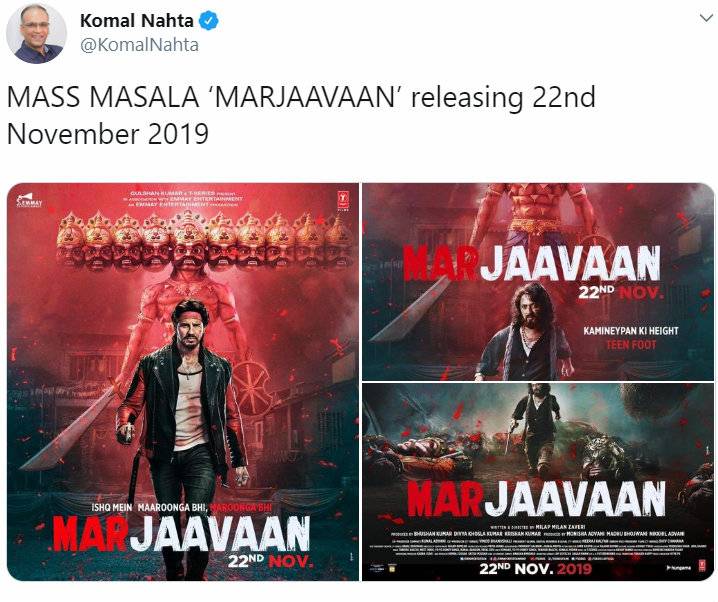Click the T-Series logo on bottom-right poster

pyautogui.click(x=702, y=566)
